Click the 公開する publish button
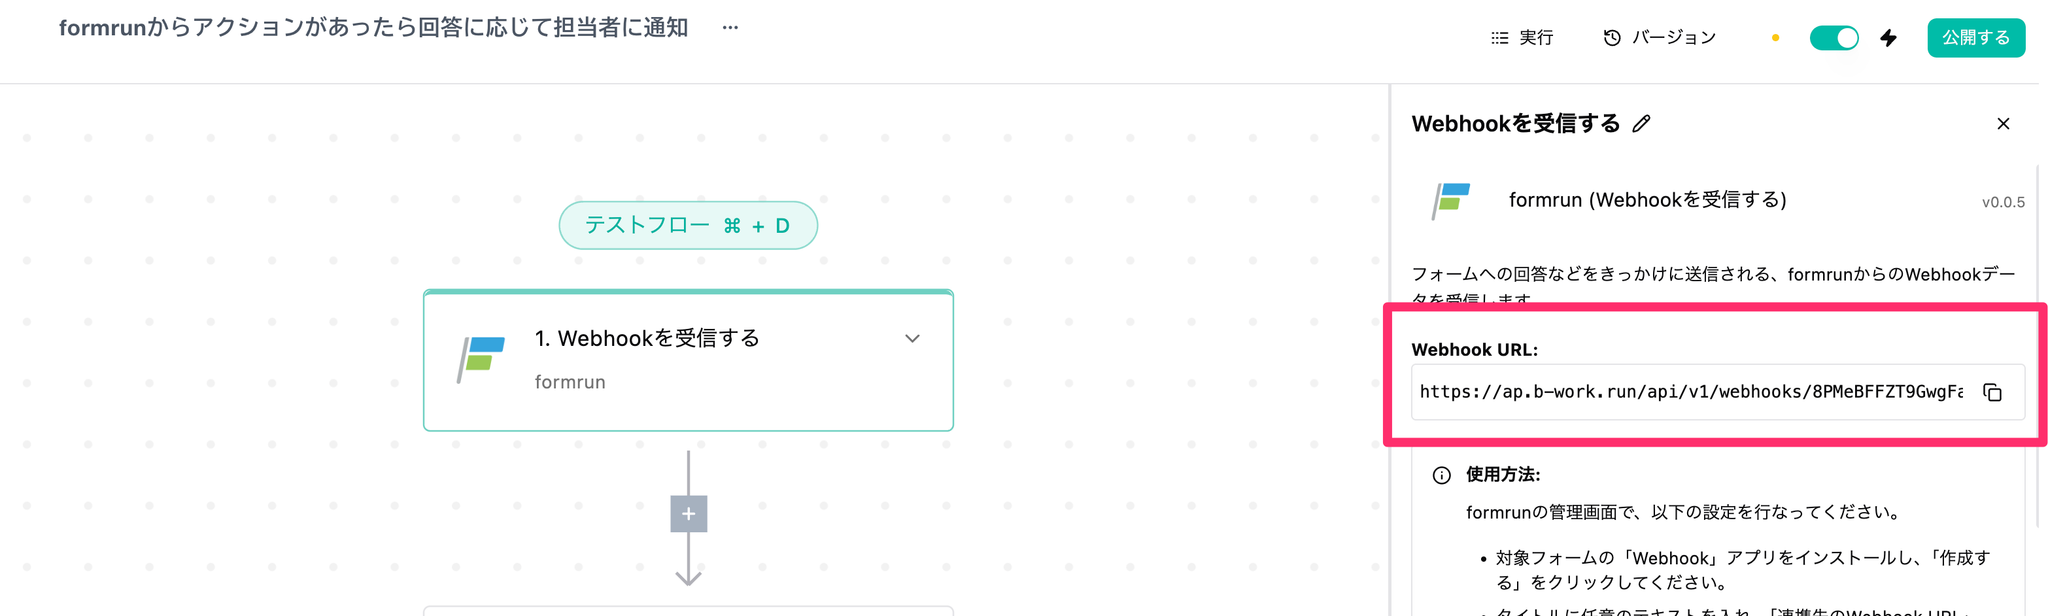 [x=1975, y=38]
